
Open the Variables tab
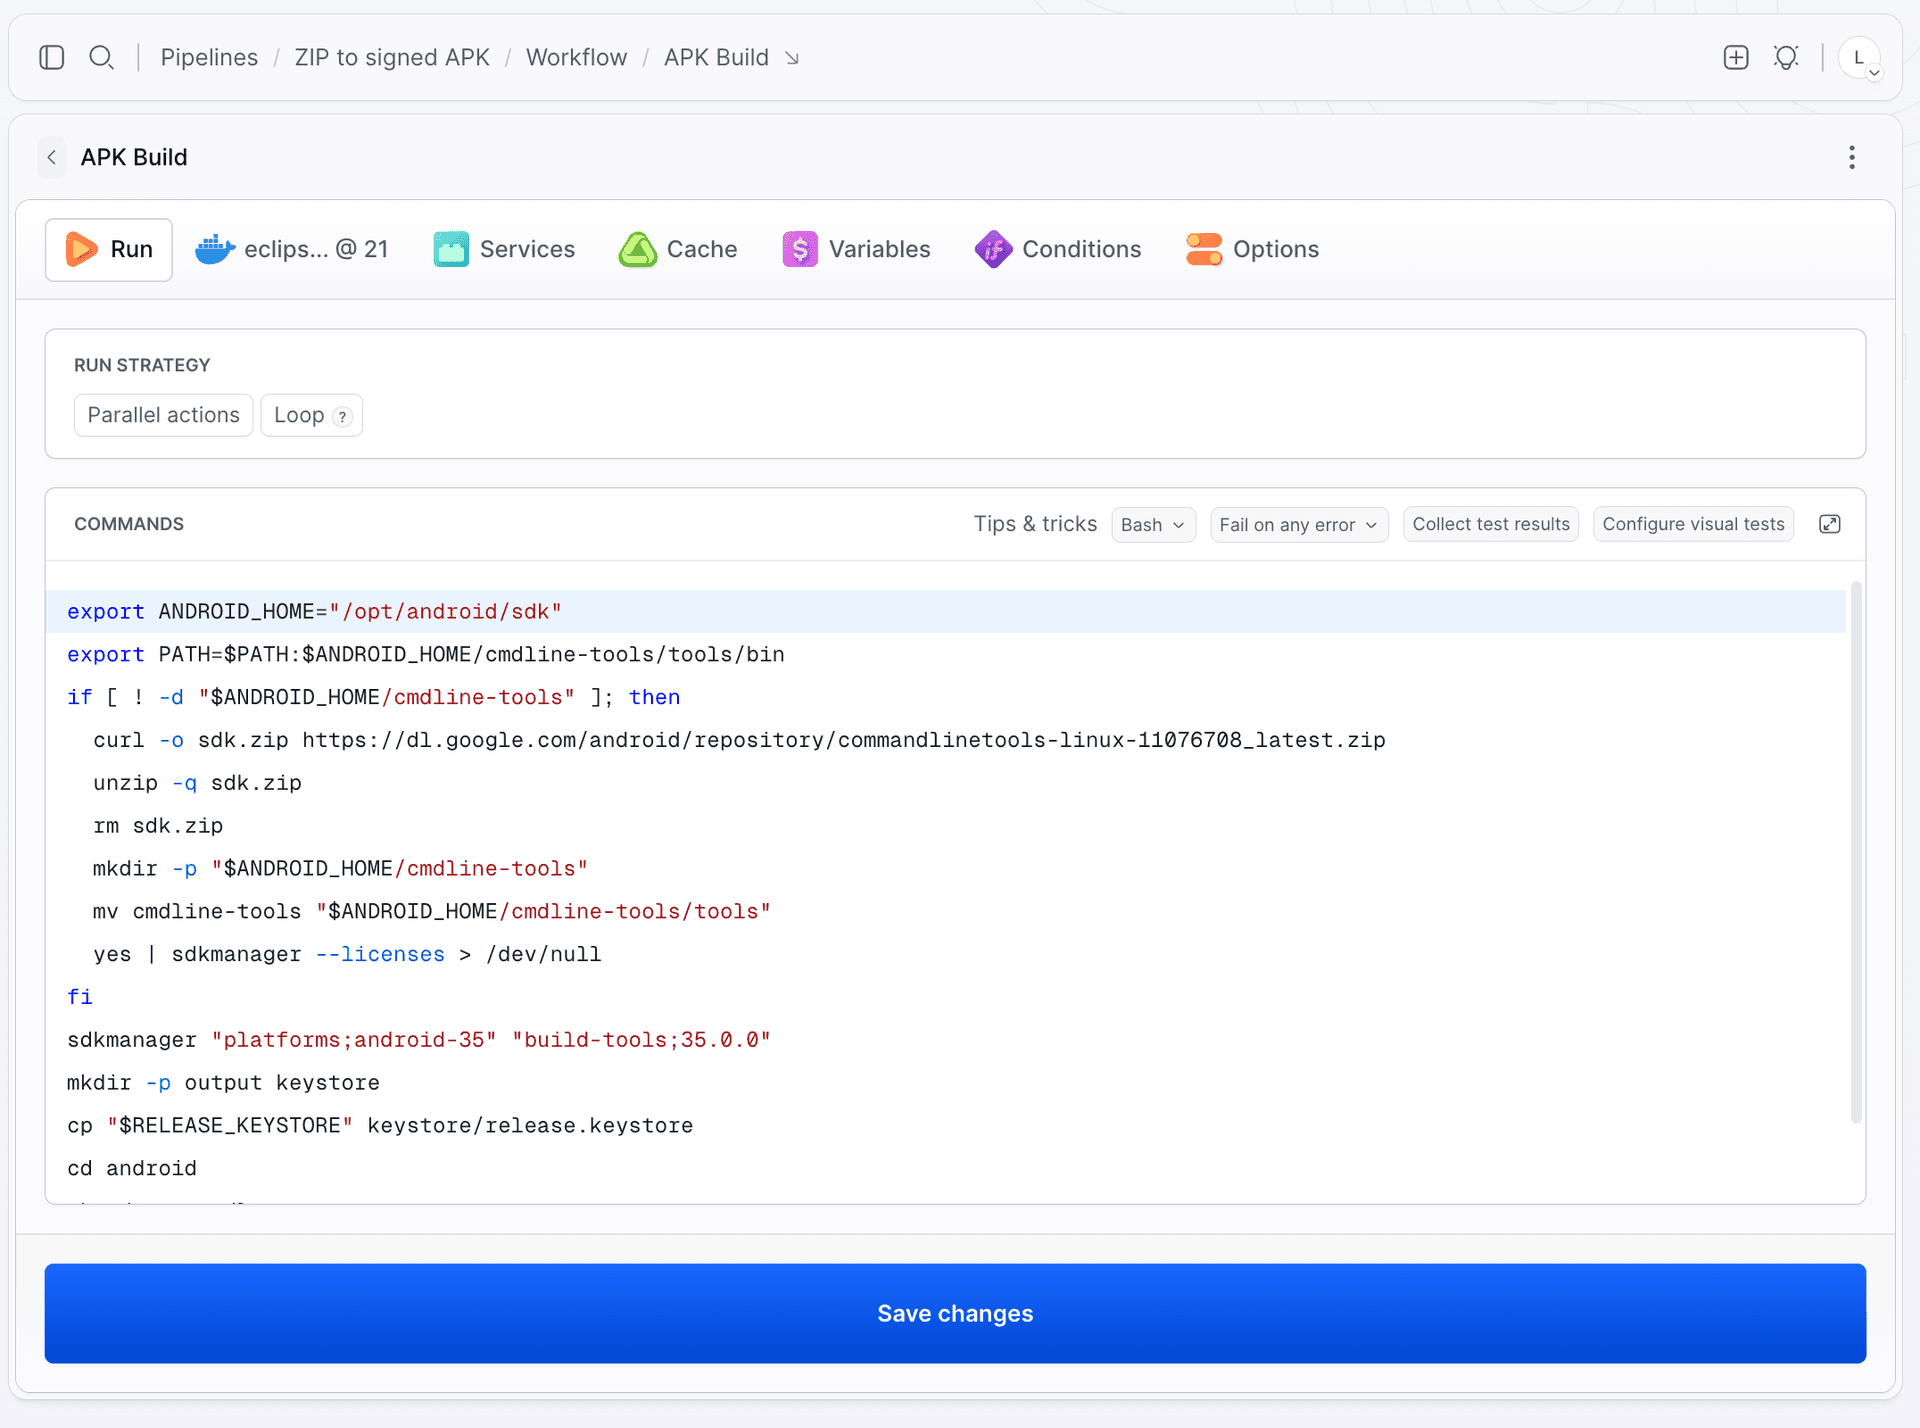856,250
